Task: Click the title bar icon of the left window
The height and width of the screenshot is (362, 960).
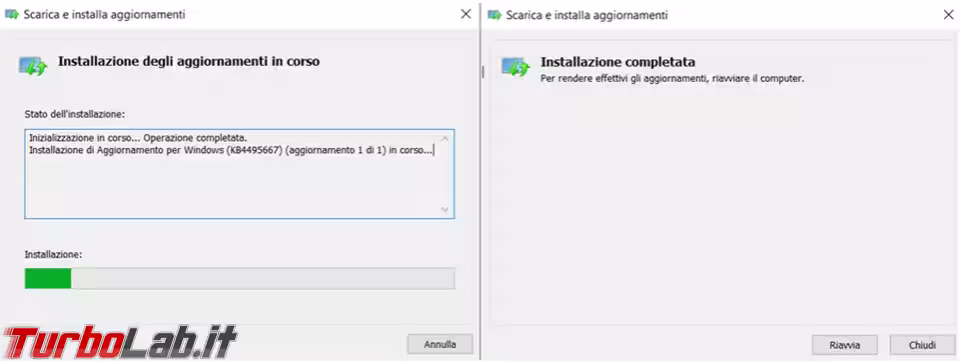Action: point(11,15)
